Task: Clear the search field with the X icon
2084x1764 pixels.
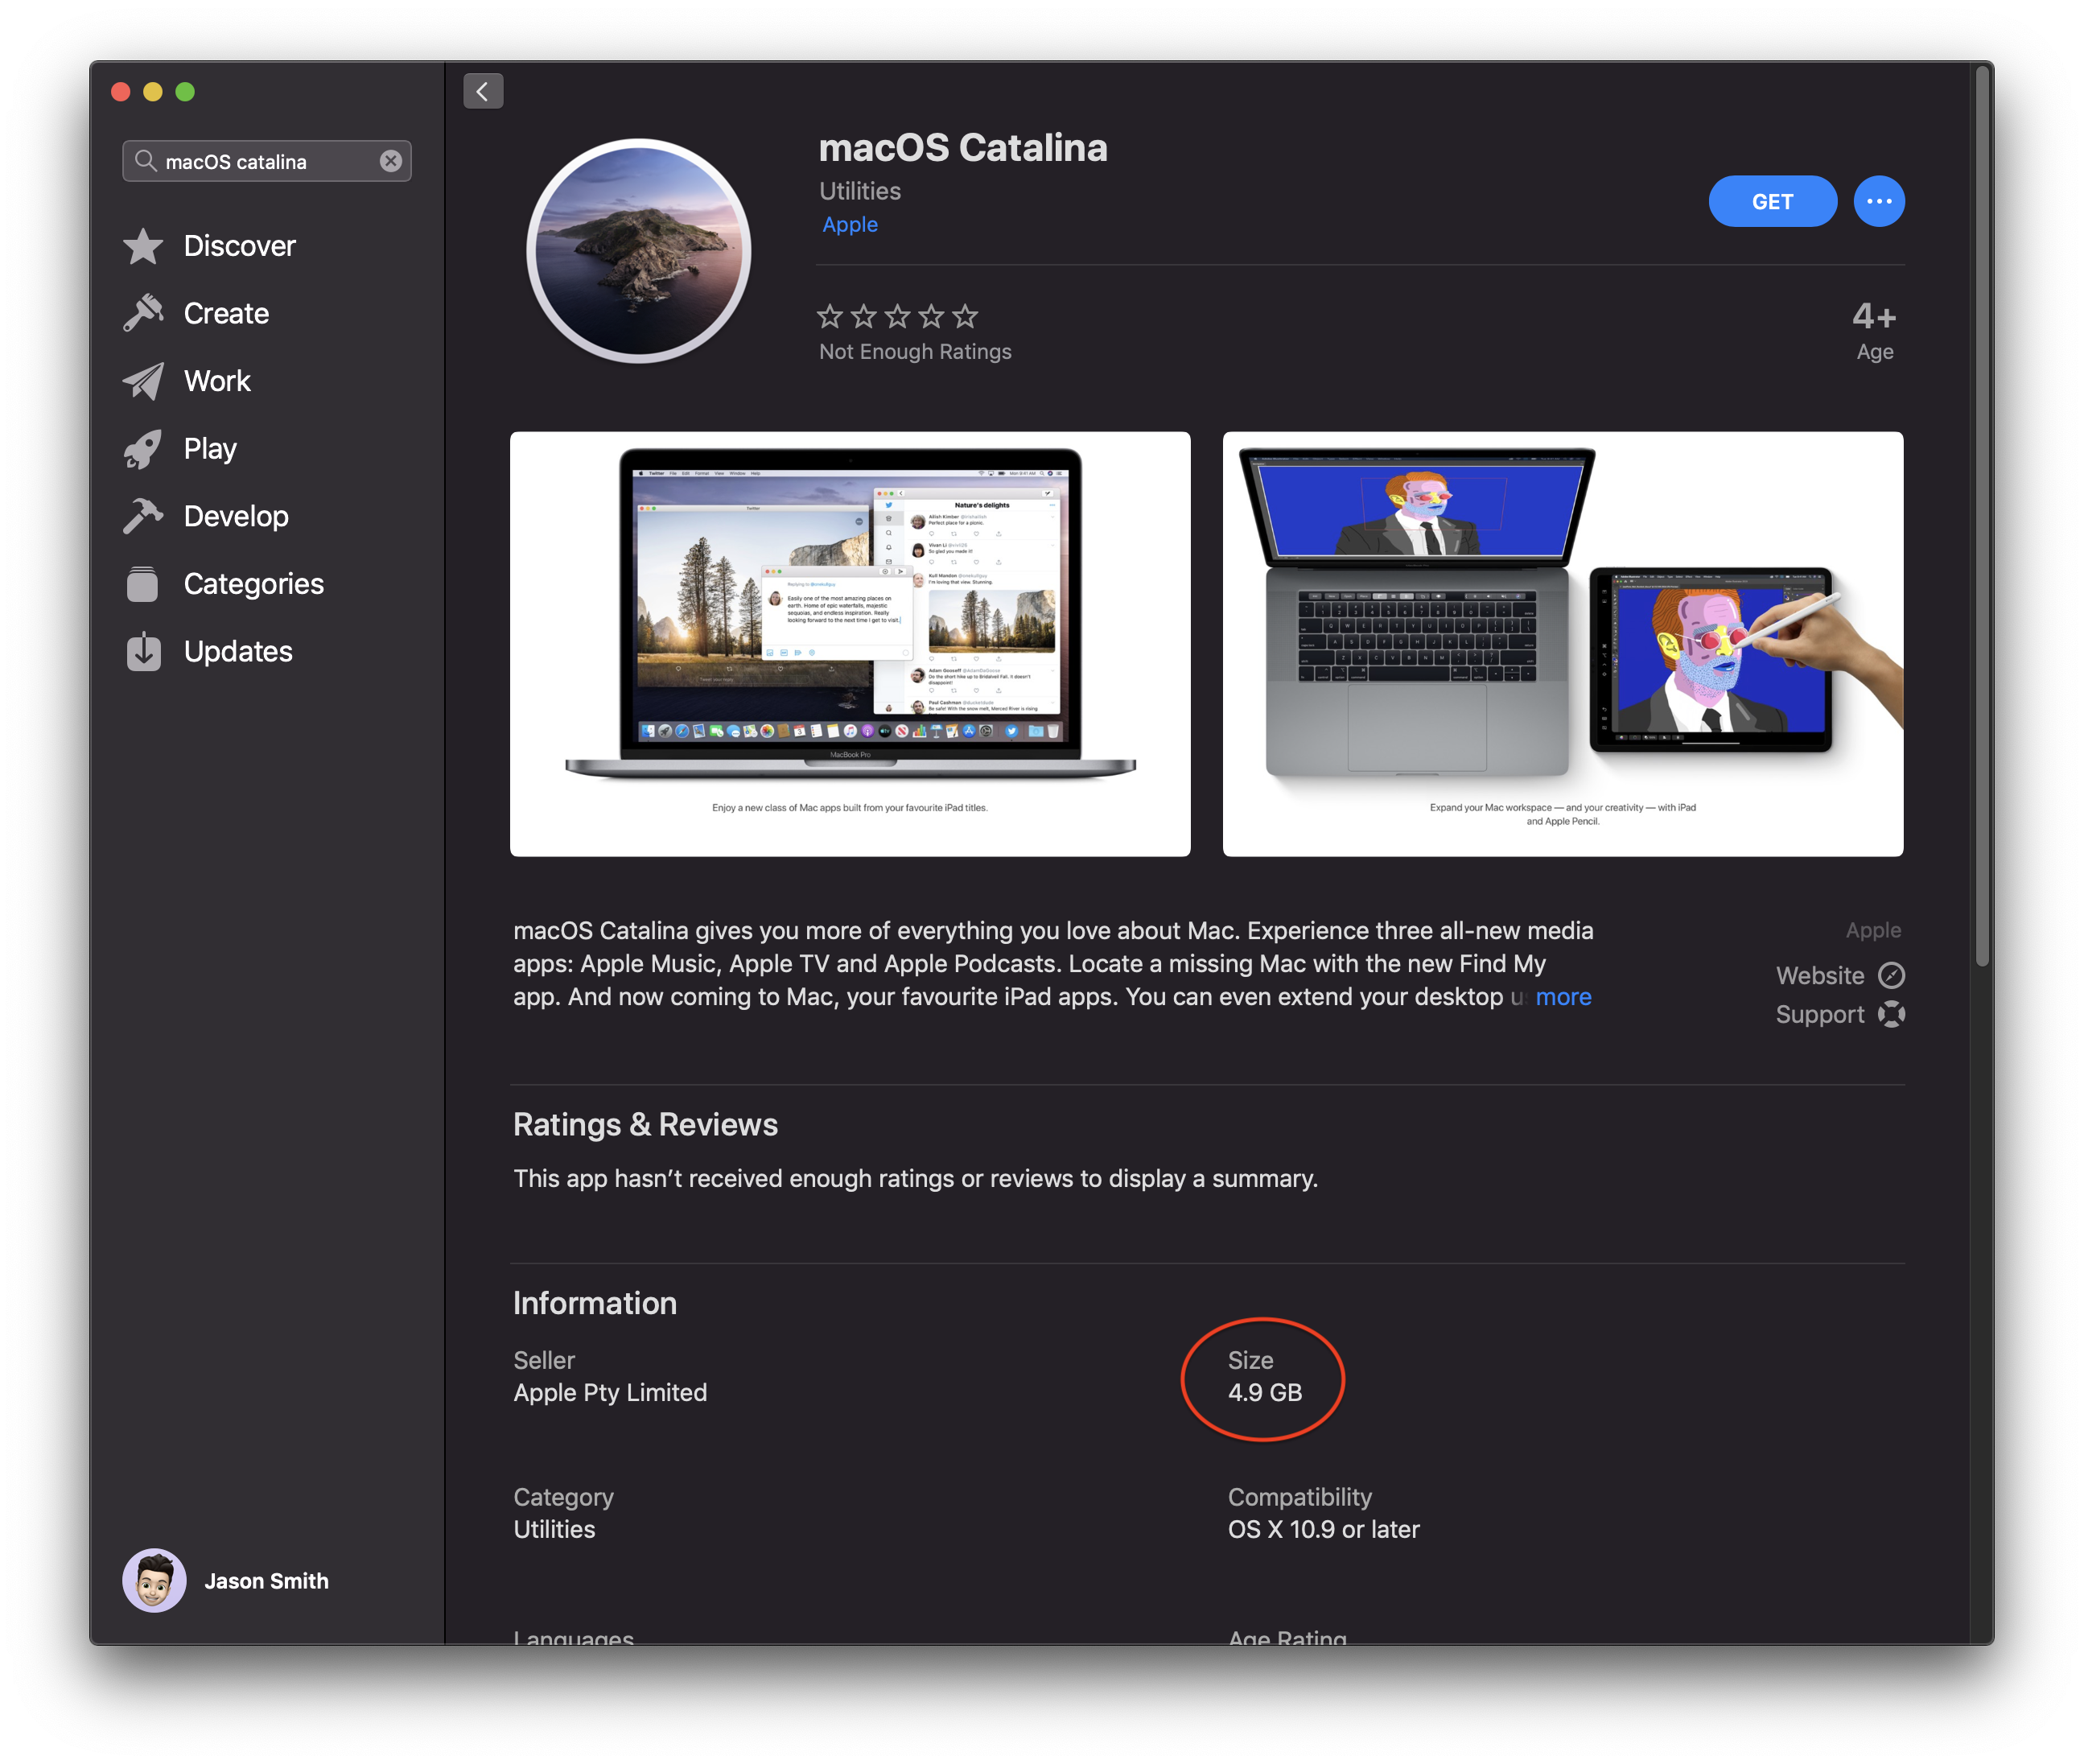Action: point(391,161)
